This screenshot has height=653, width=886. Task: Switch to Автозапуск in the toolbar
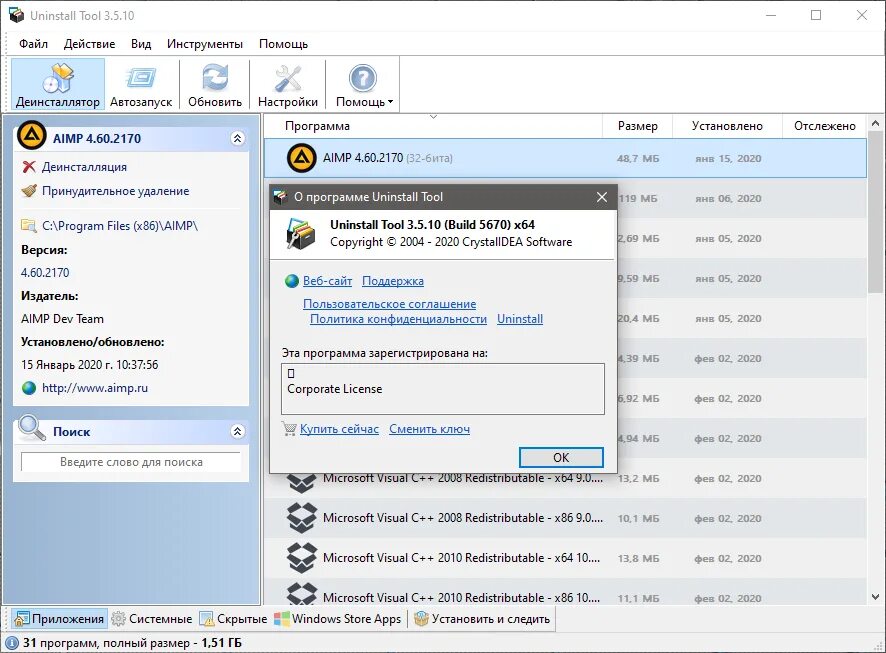point(141,85)
